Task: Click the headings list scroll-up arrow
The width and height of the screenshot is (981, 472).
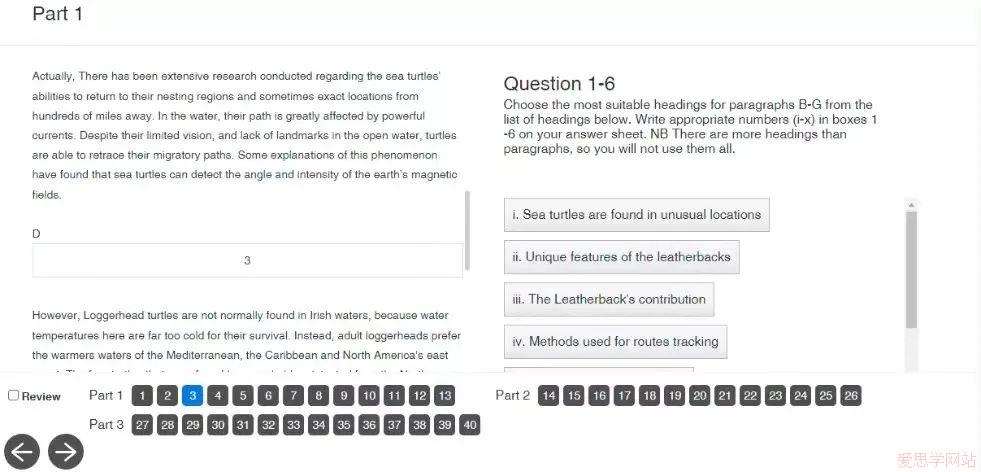Action: pos(911,205)
